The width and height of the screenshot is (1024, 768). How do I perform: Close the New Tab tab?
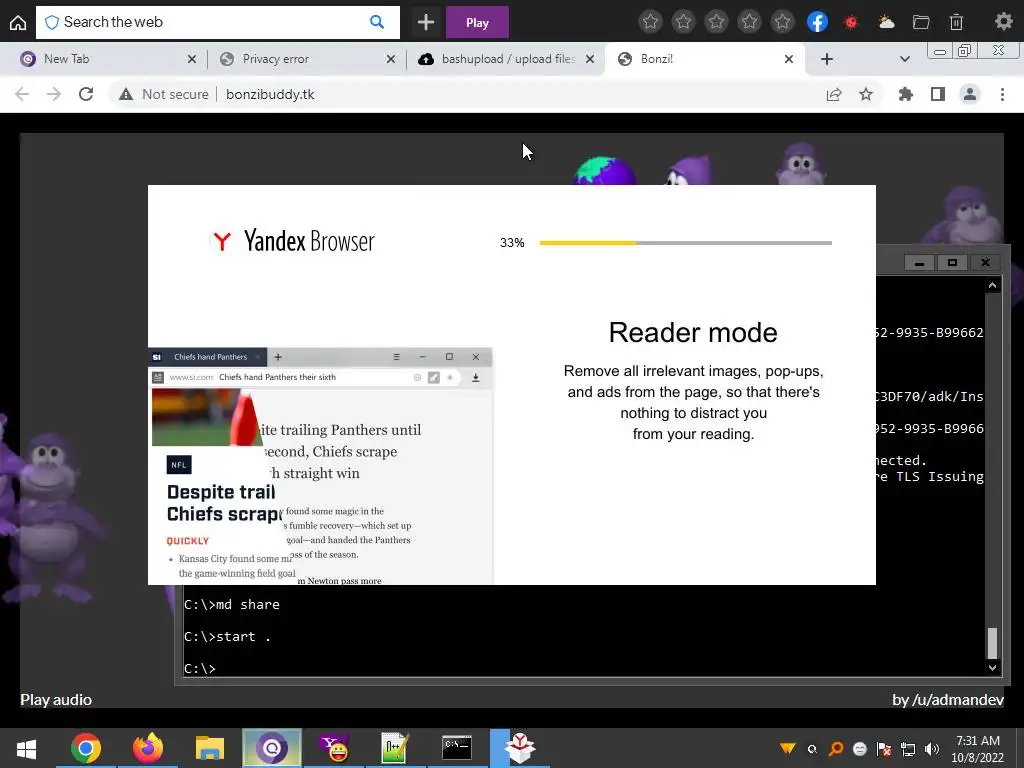click(191, 59)
